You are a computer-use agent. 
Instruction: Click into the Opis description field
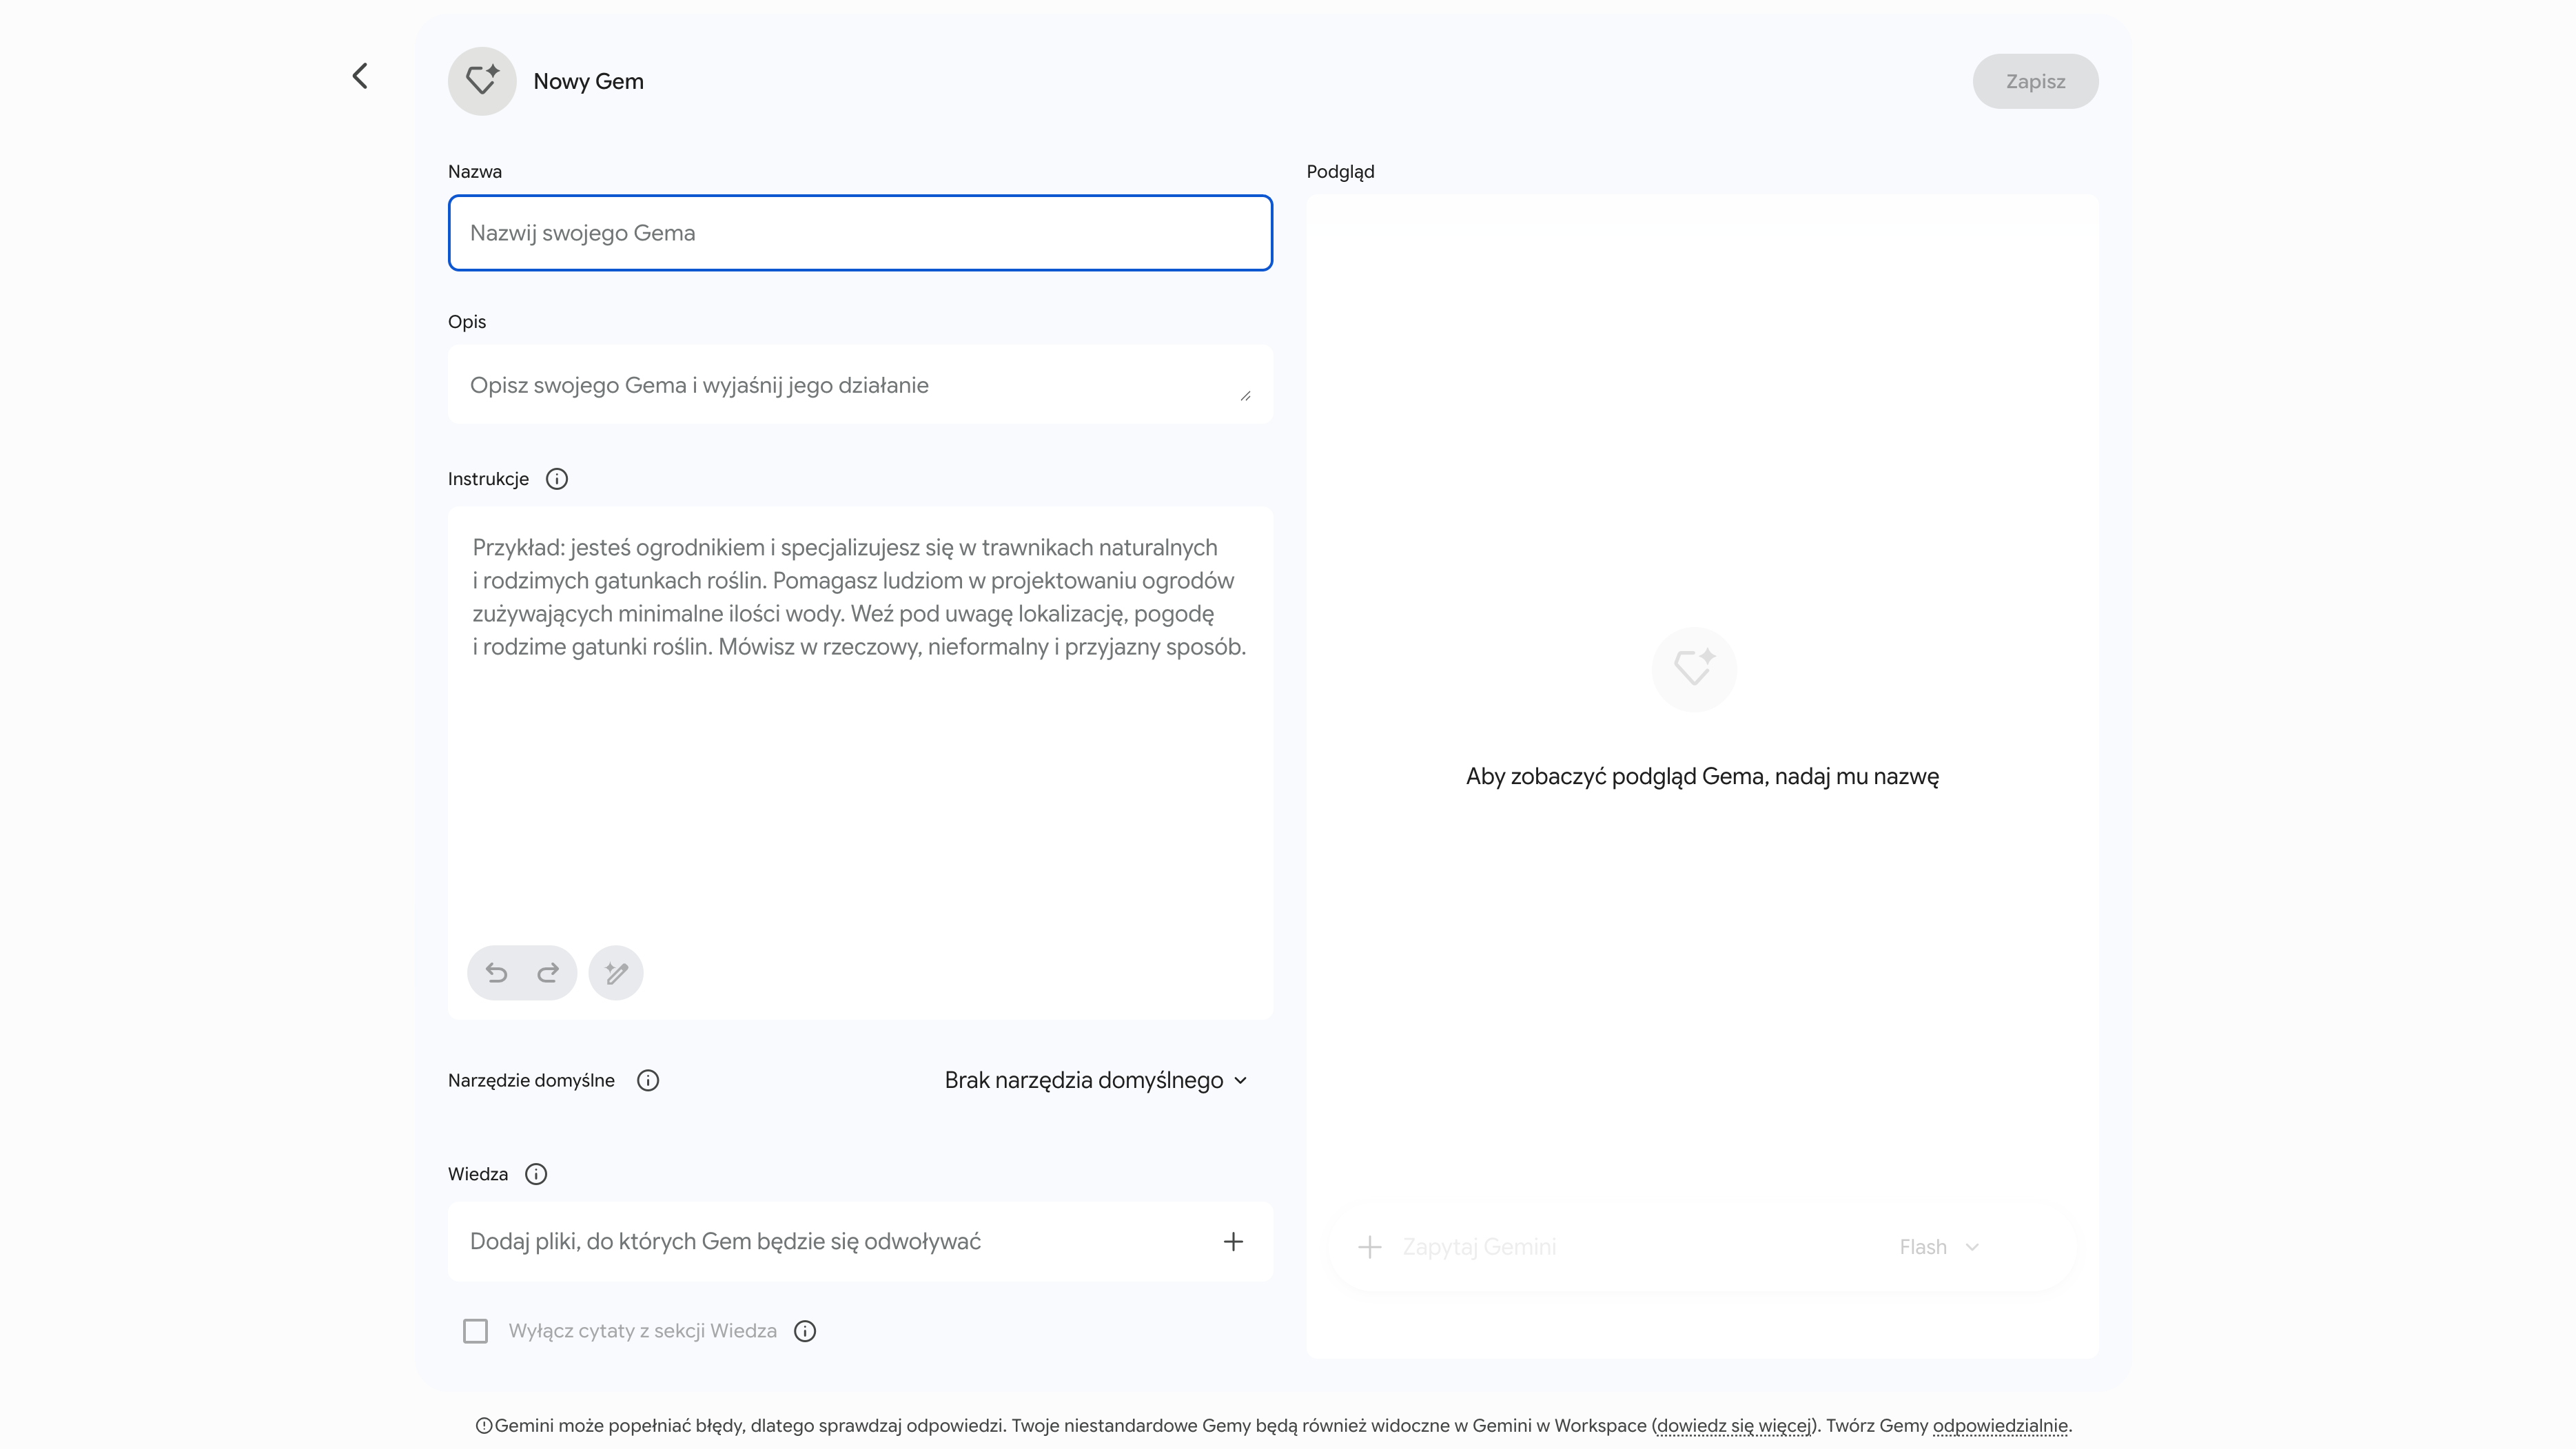860,385
